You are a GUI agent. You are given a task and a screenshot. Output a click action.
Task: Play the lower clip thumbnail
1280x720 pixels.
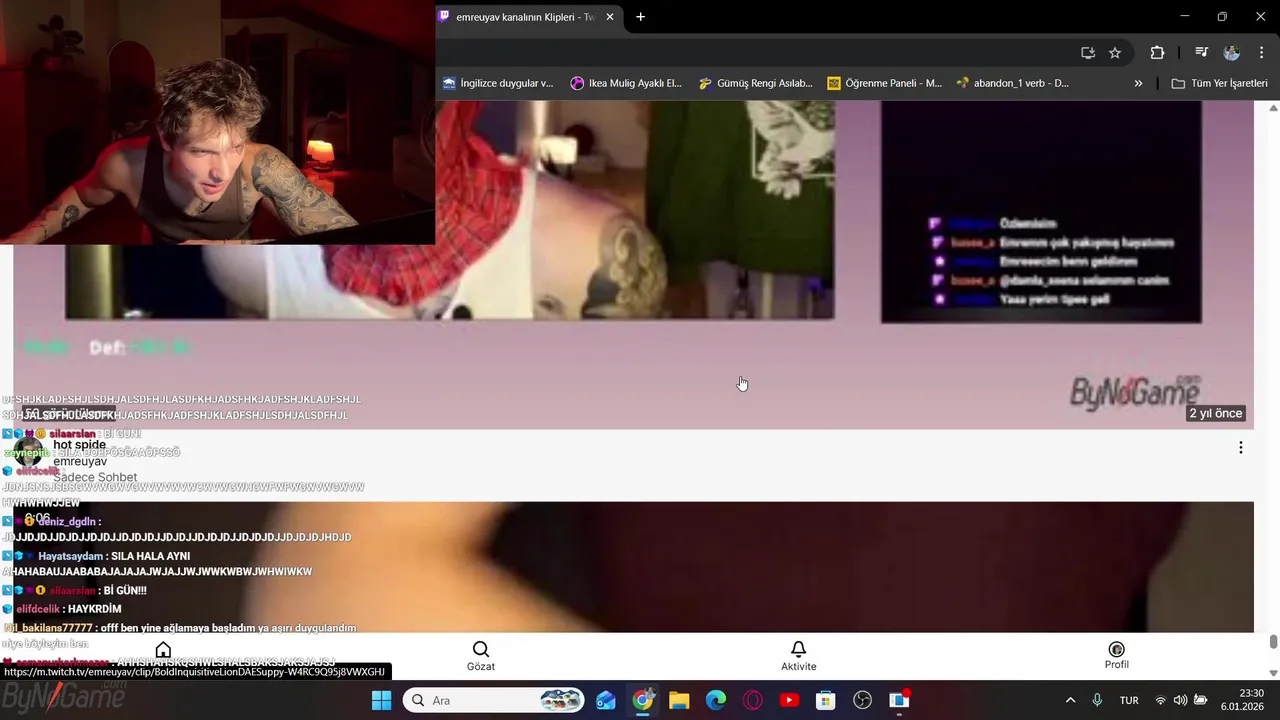633,566
